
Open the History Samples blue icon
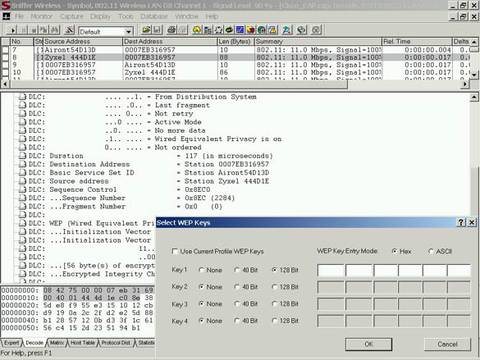click(x=240, y=30)
